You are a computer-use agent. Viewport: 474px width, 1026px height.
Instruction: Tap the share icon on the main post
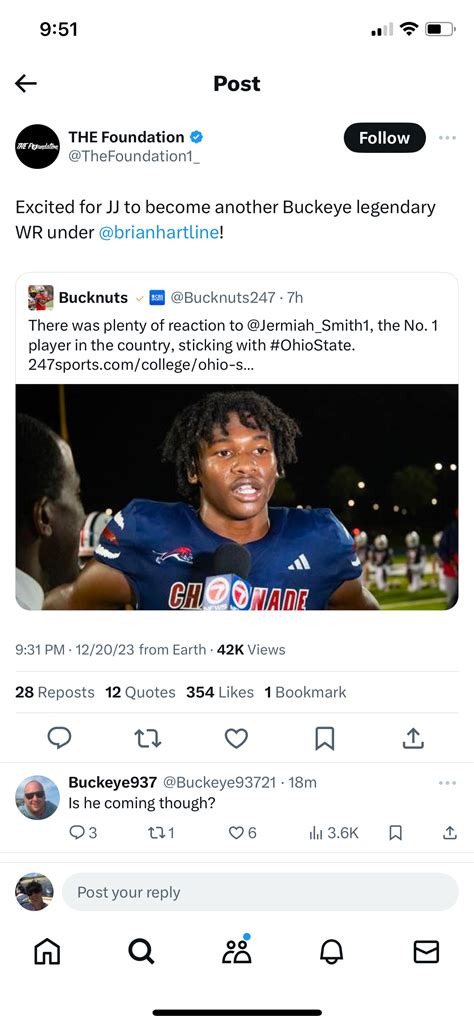coord(413,738)
